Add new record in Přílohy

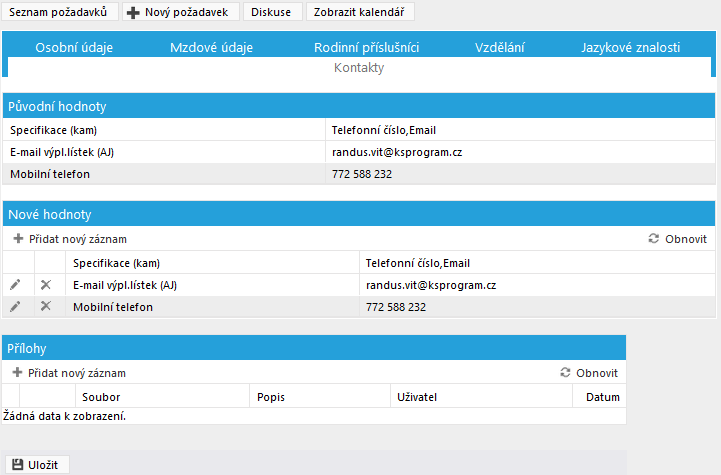[x=69, y=373]
